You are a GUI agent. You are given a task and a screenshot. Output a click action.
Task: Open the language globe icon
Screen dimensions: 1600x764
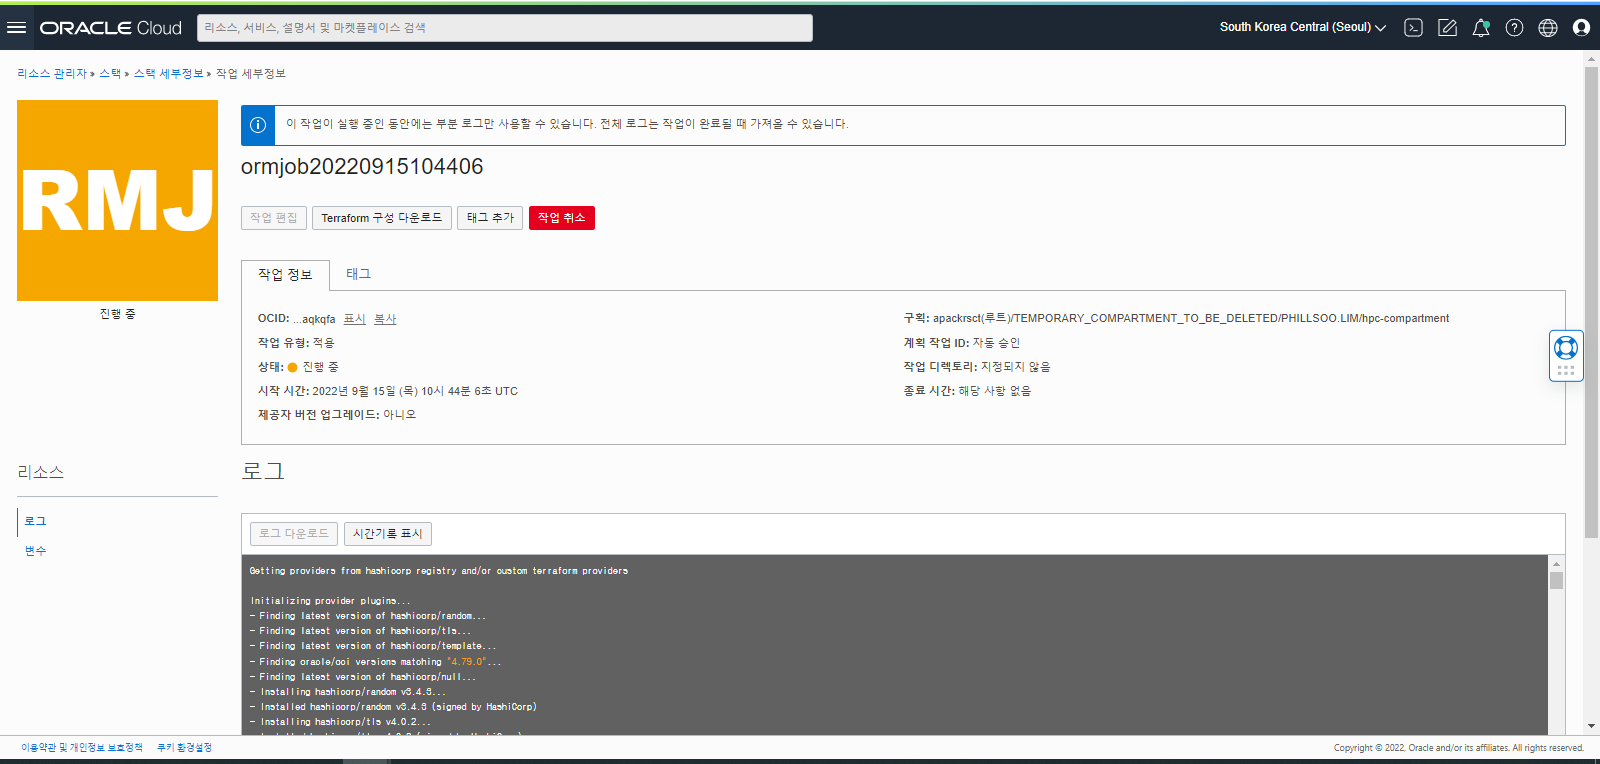tap(1548, 28)
